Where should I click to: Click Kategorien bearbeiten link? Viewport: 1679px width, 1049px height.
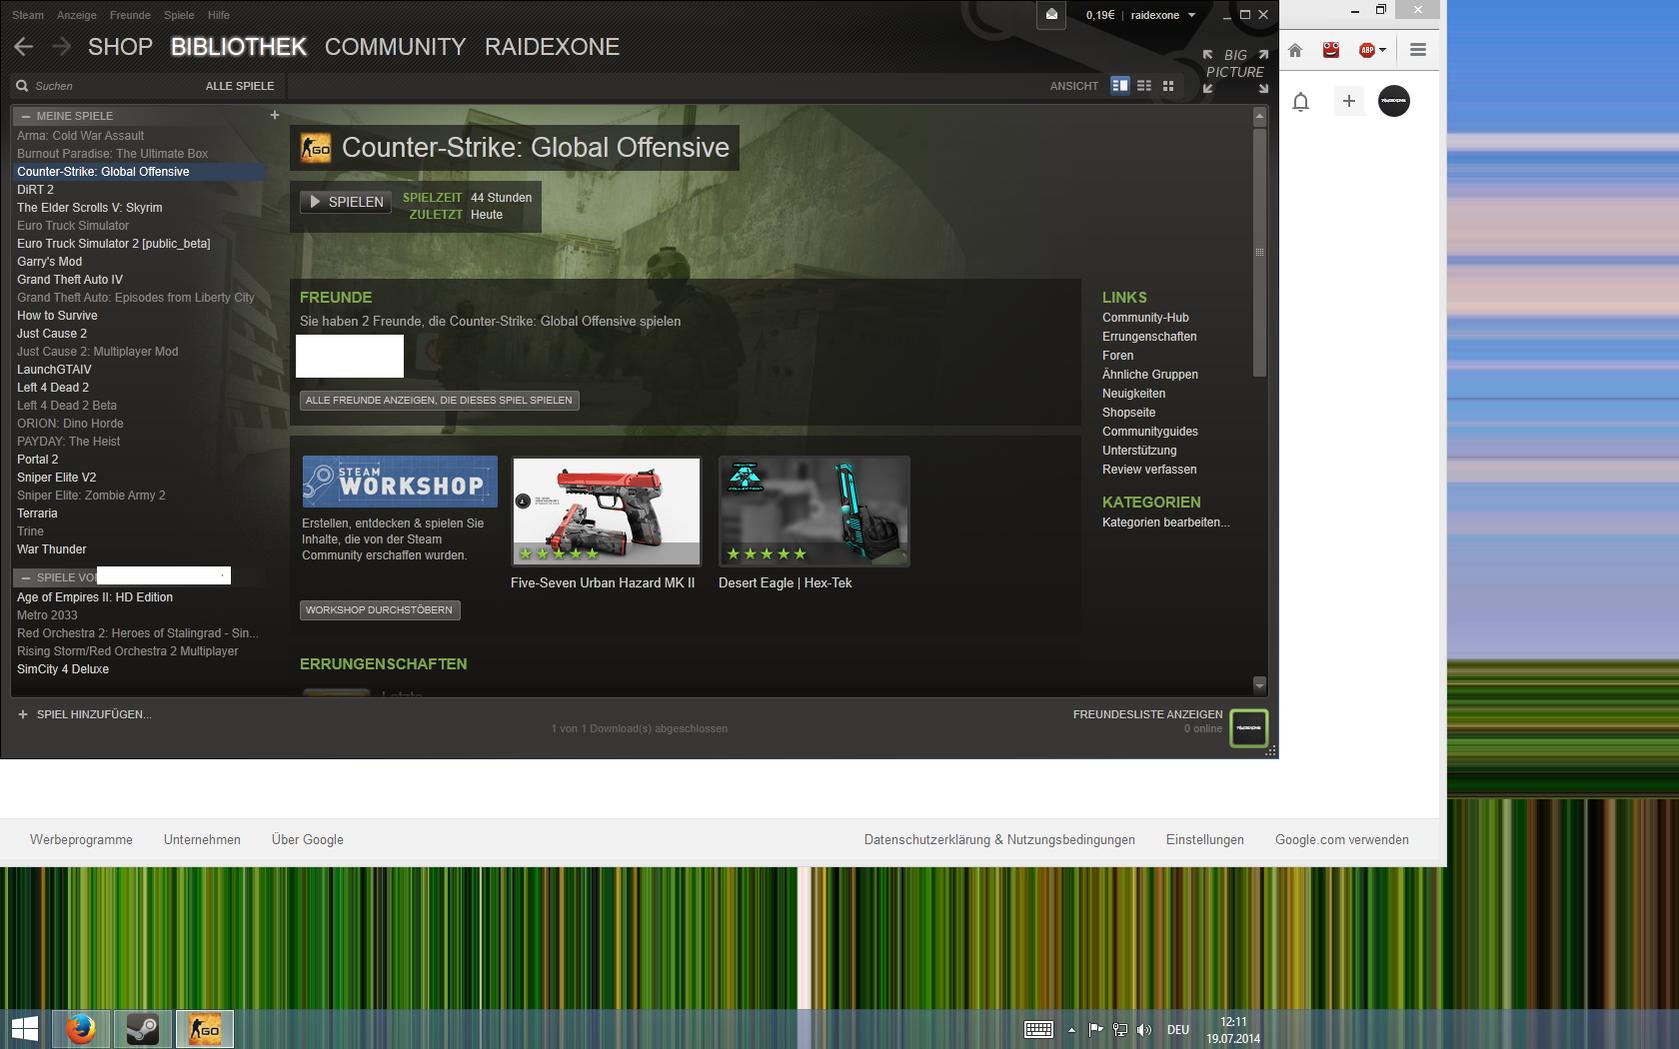1166,523
